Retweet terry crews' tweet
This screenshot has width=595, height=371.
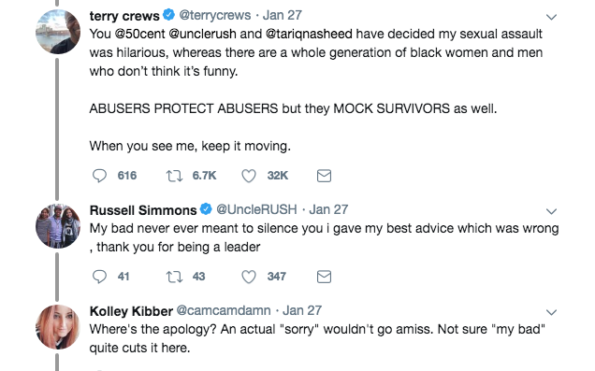174,176
